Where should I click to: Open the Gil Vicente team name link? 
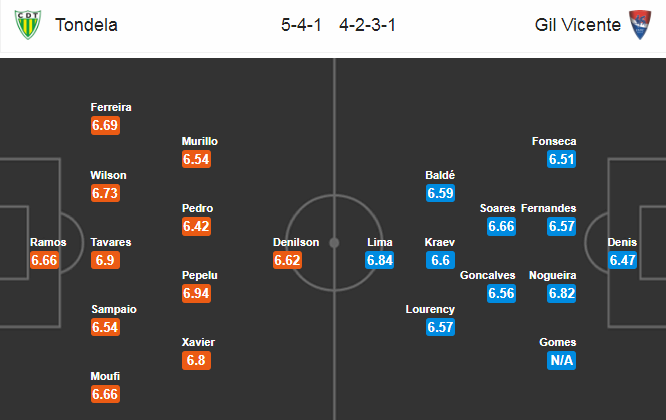click(x=578, y=25)
